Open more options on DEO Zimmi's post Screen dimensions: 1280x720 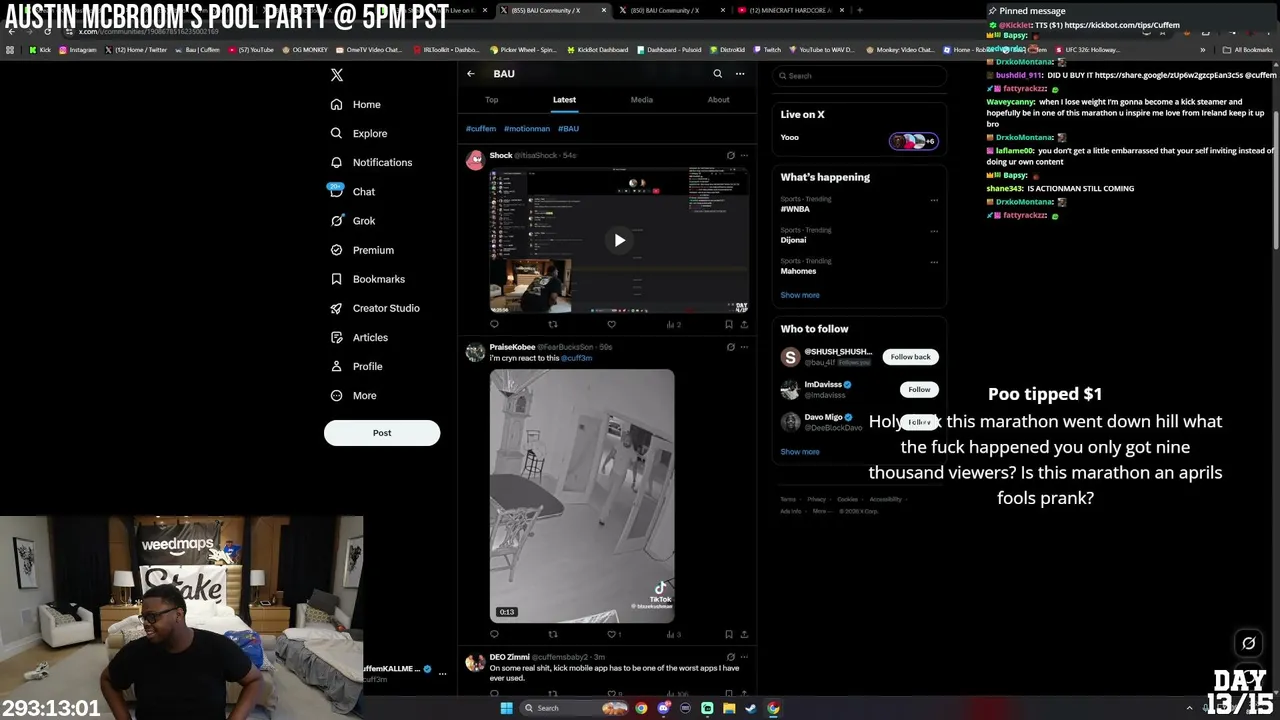(744, 657)
